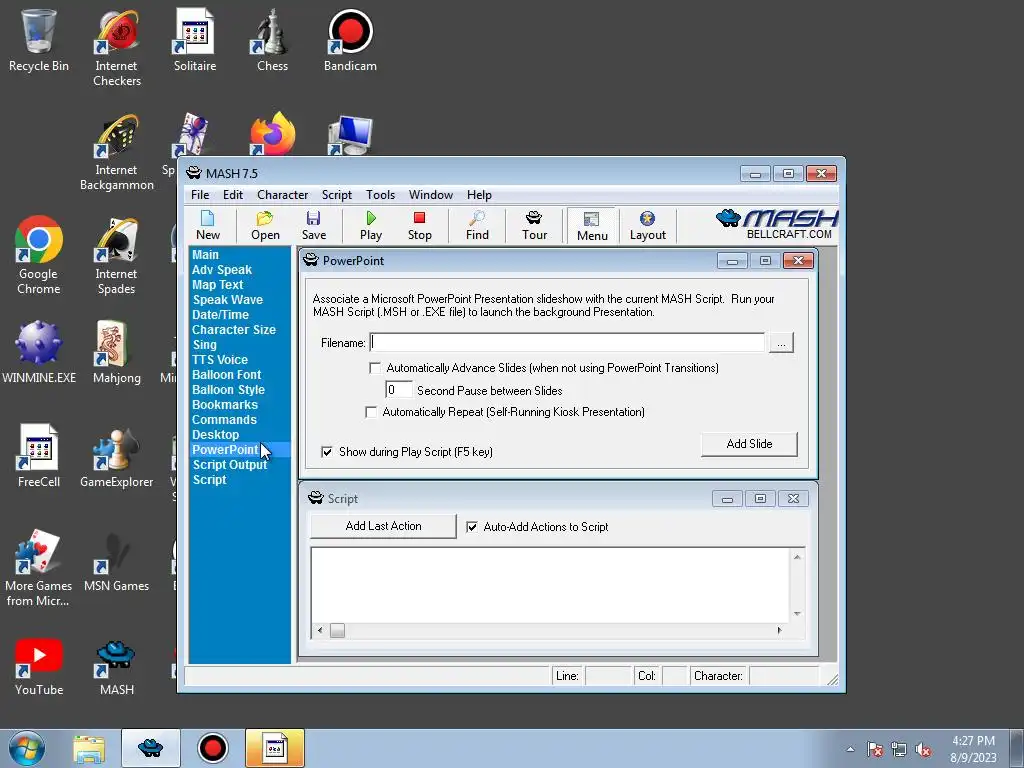Select Main in the sidebar list

206,255
